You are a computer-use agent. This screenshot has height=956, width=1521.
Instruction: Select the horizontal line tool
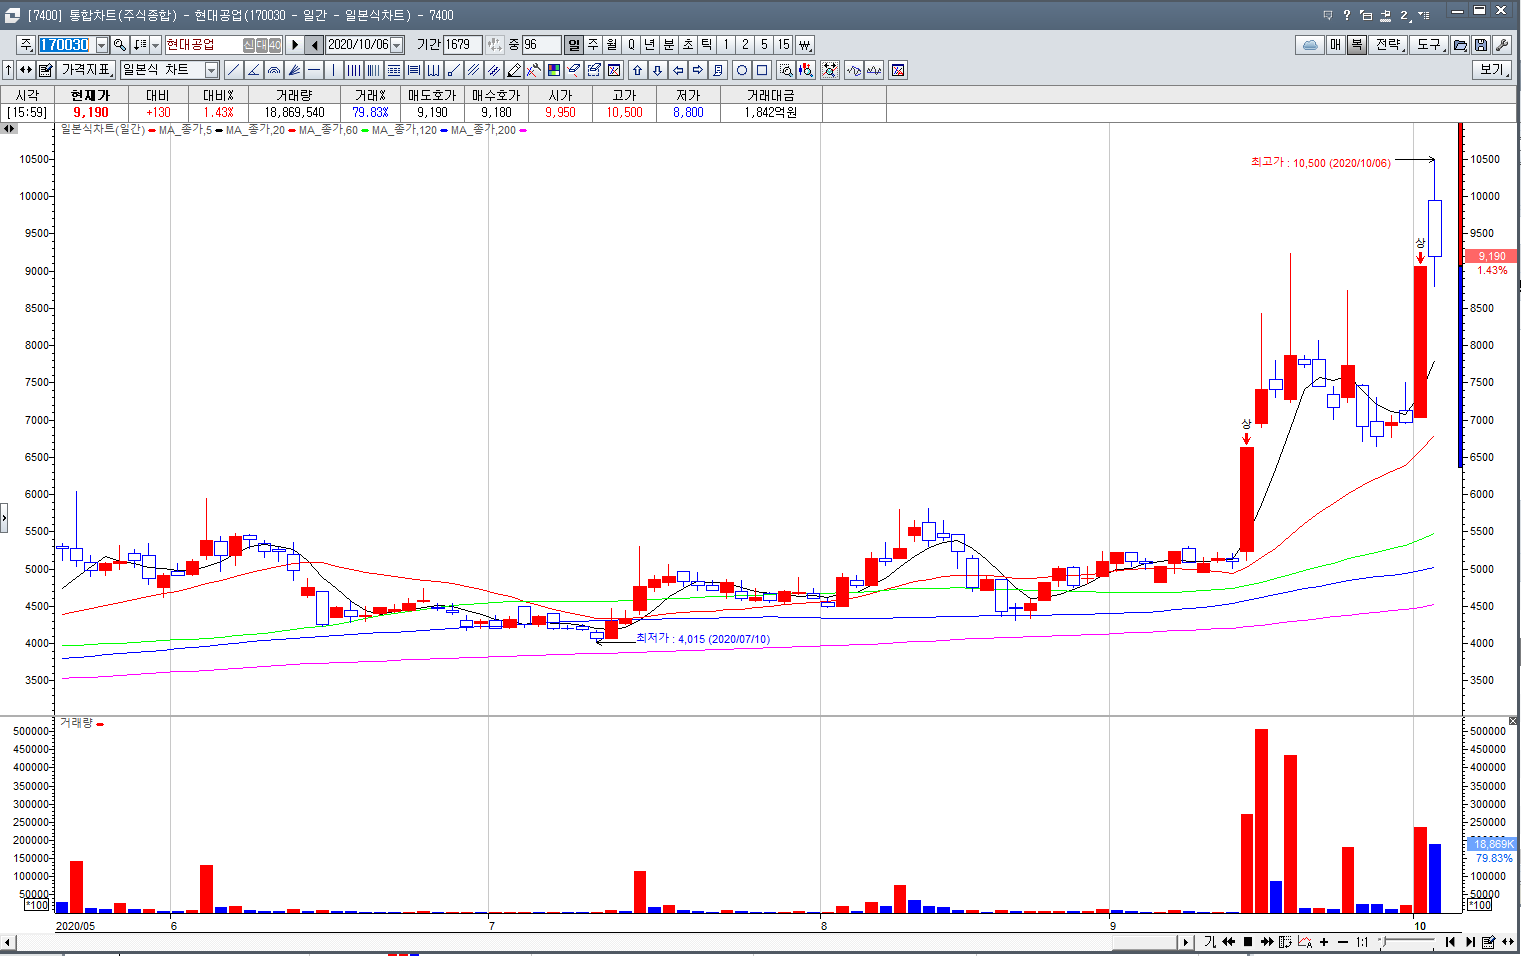click(x=314, y=70)
